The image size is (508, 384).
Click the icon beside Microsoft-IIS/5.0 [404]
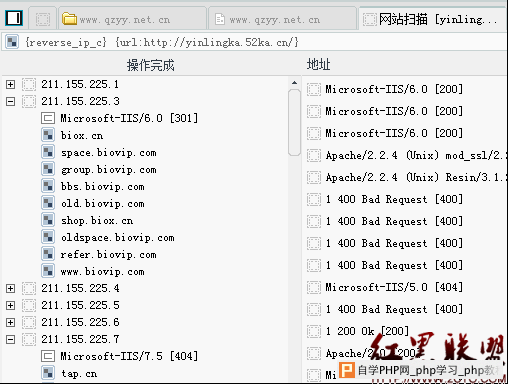click(314, 287)
